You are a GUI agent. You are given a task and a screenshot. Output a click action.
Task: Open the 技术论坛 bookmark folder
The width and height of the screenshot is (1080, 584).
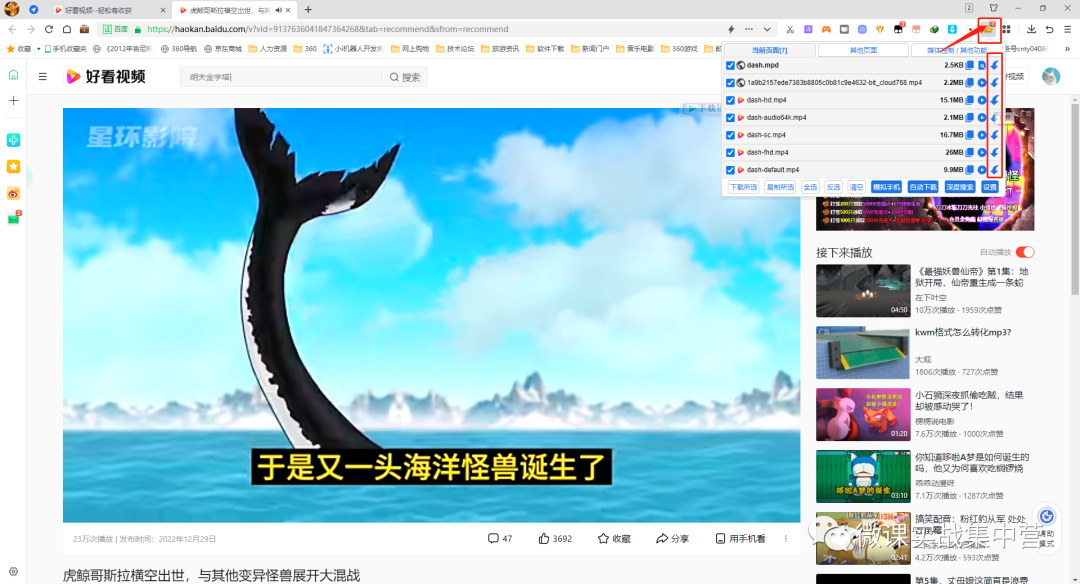pyautogui.click(x=455, y=49)
